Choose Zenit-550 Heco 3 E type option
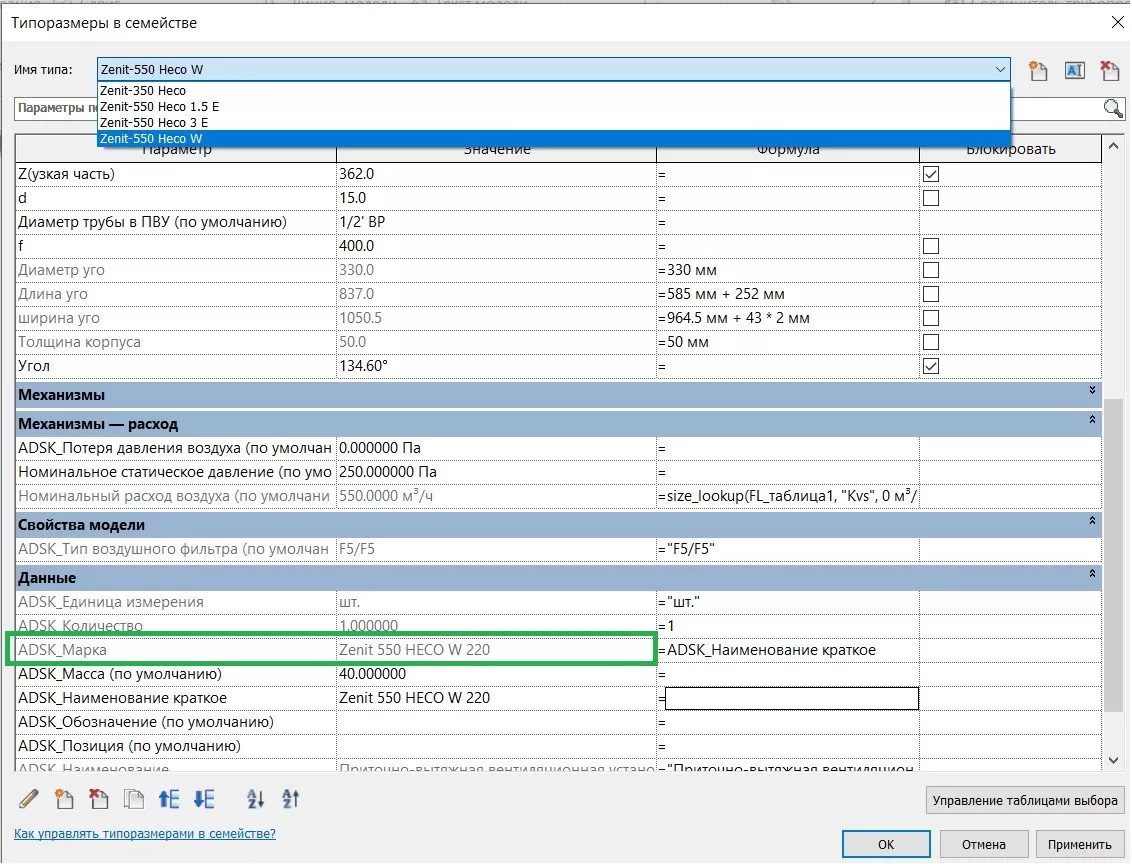Viewport: 1132px width, 864px height. (x=154, y=122)
